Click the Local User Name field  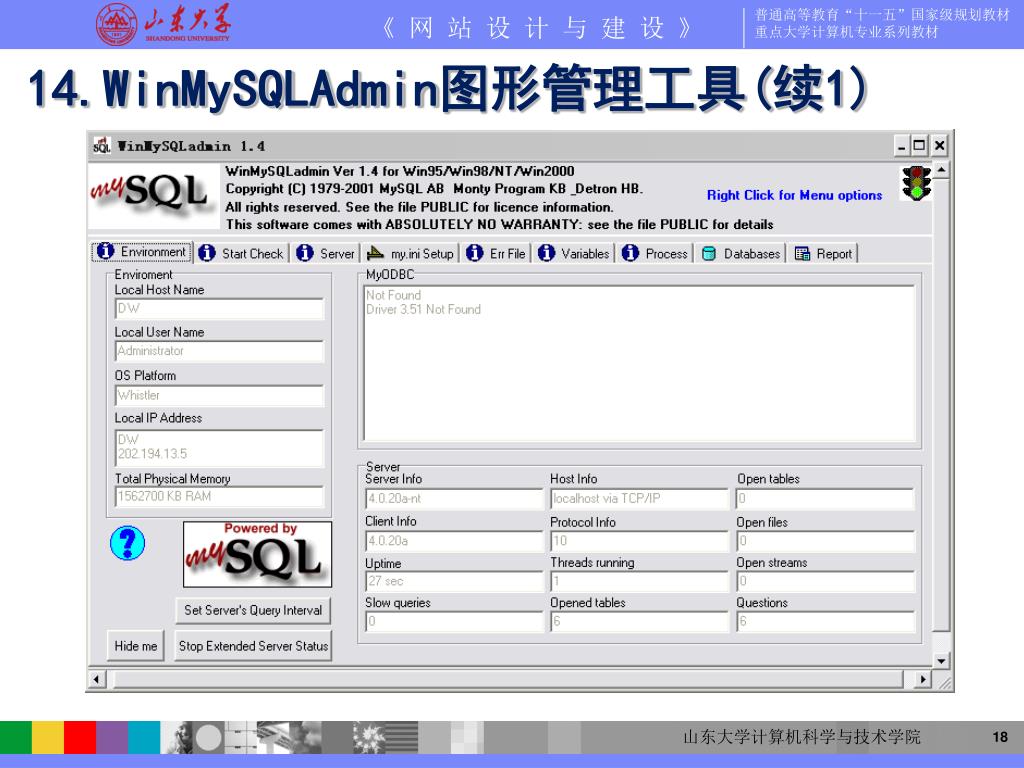[219, 351]
